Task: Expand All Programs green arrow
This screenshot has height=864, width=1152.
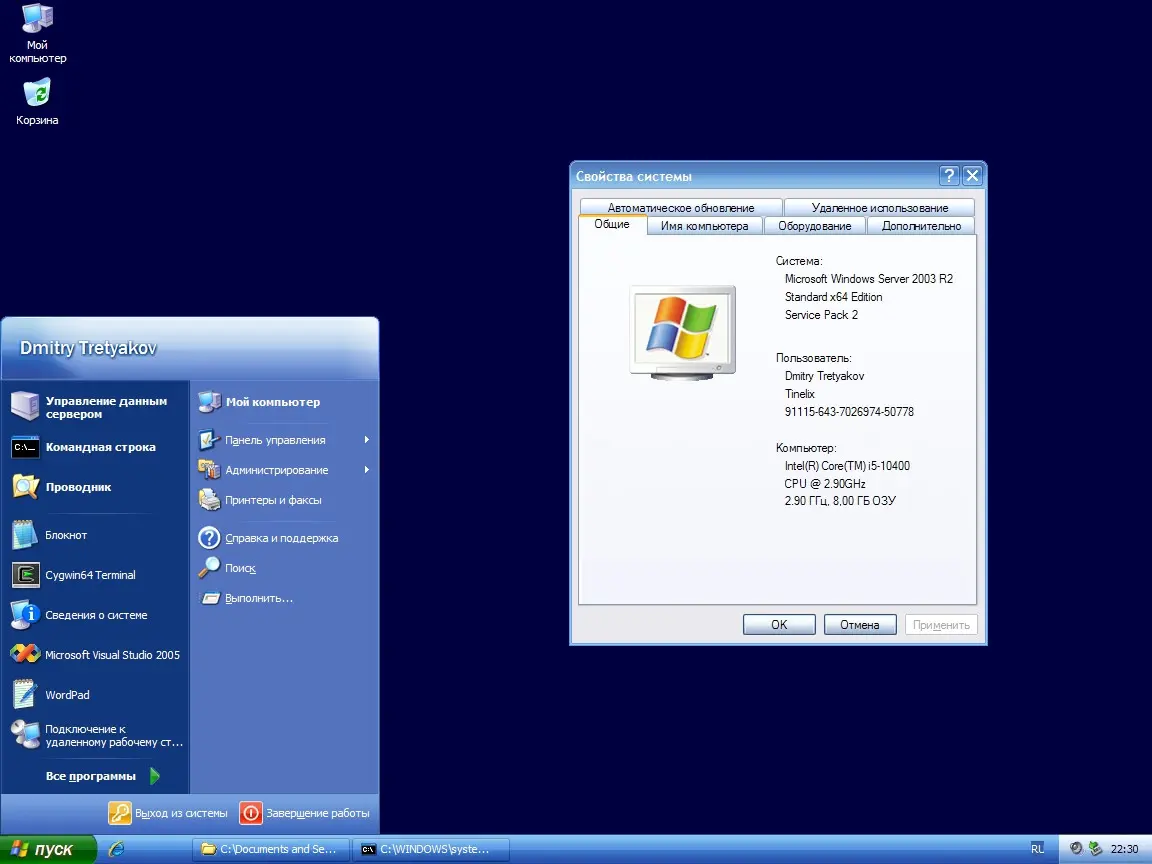Action: tap(154, 776)
